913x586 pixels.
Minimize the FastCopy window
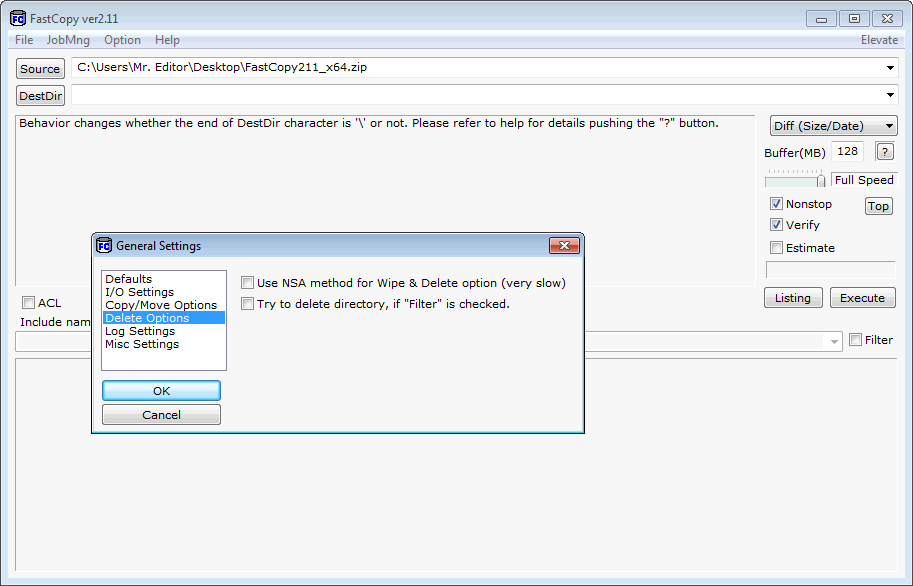[822, 19]
